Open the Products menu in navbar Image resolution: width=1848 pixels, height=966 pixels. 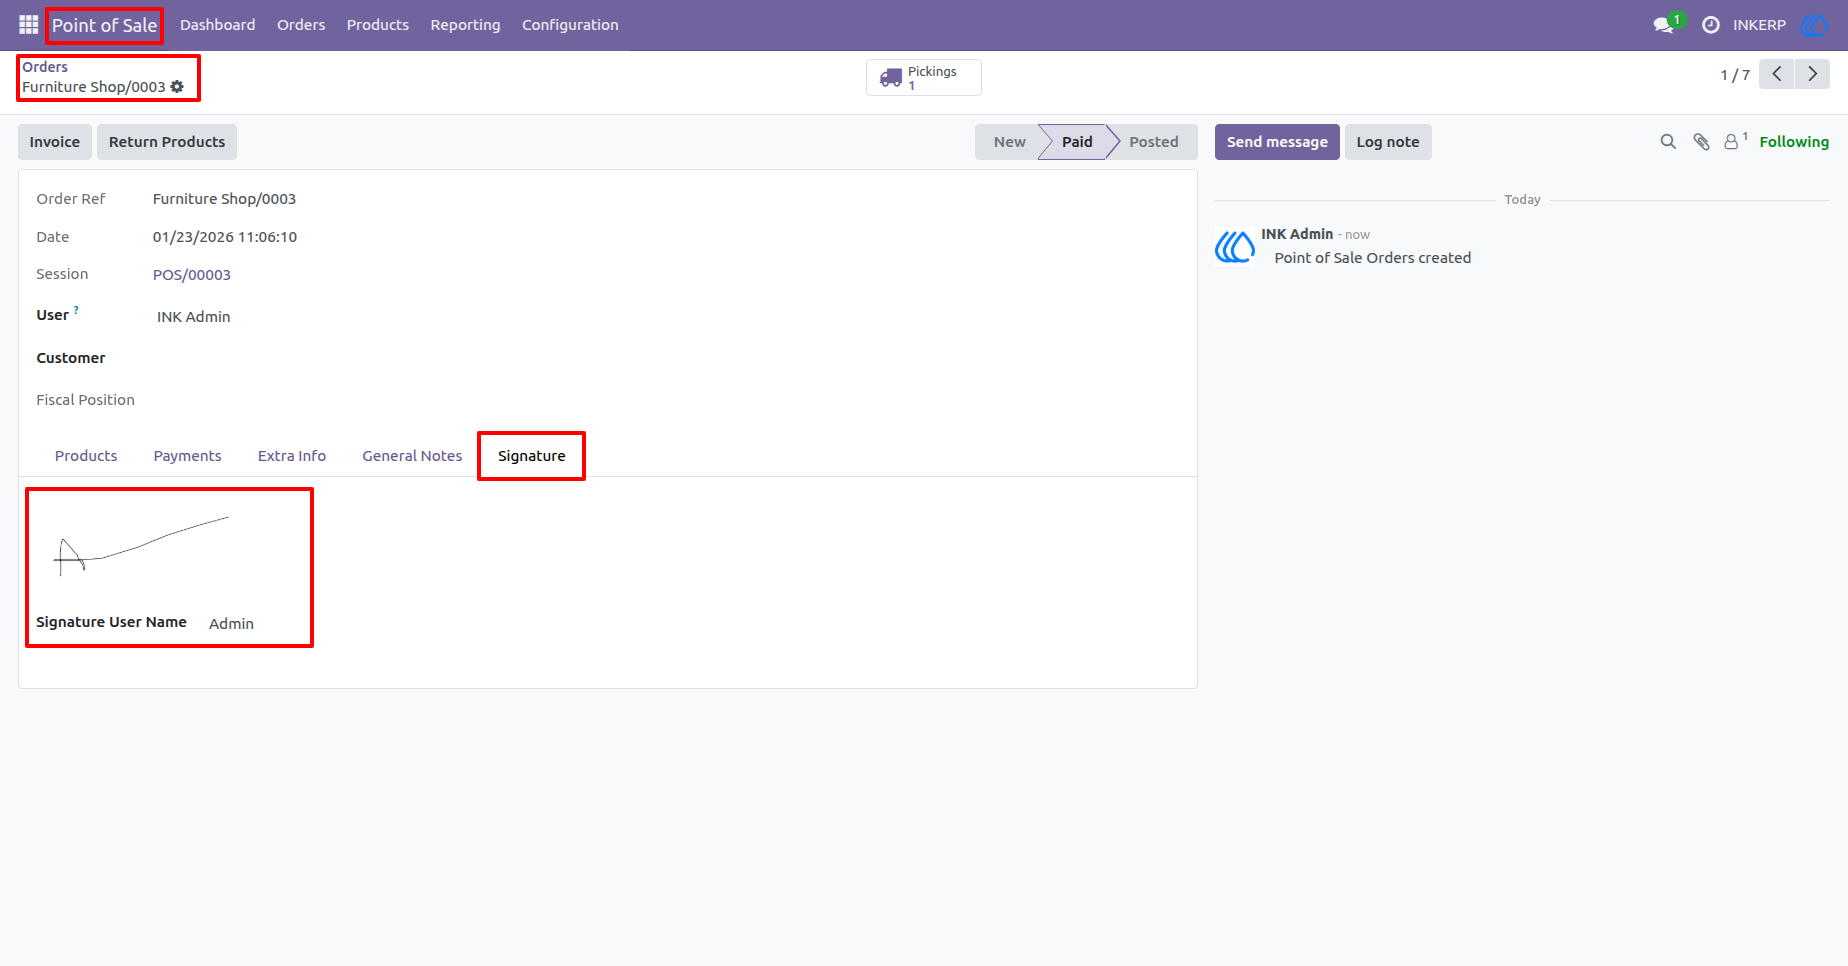tap(378, 25)
